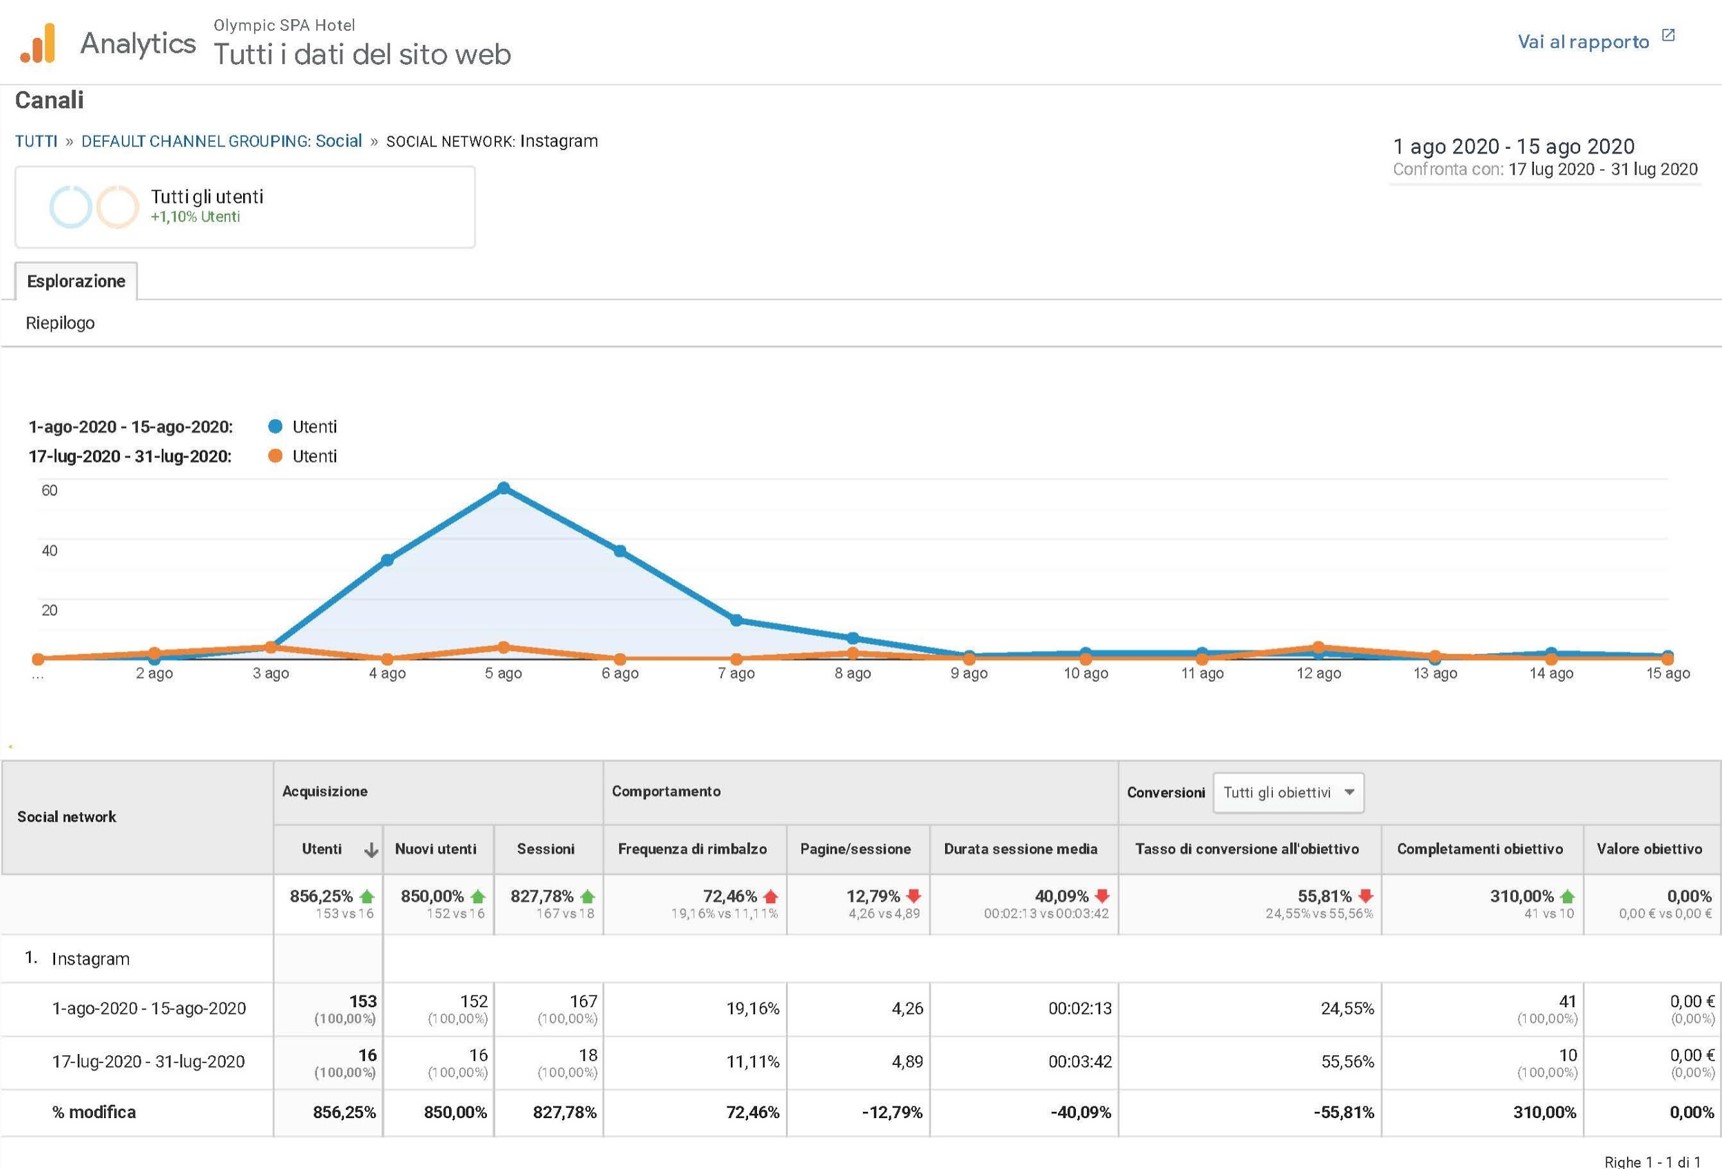The height and width of the screenshot is (1169, 1722).
Task: Click the Google Analytics logo icon
Action: [38, 44]
